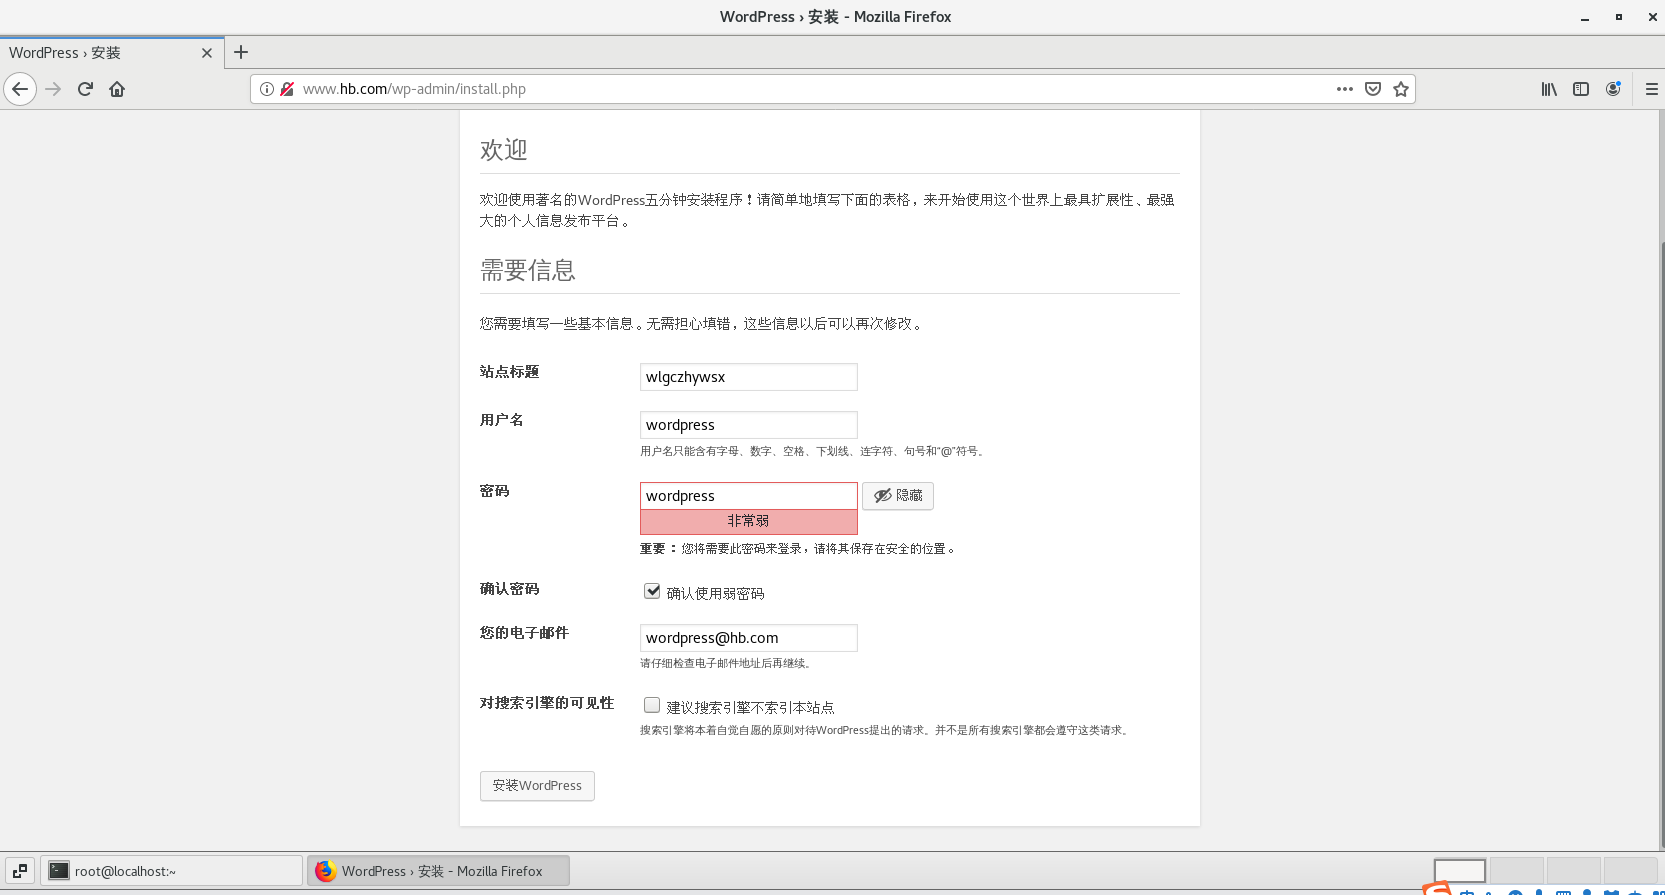Screen dimensions: 1665x895
Task: Open the Firefox hamburger menu
Action: (x=1651, y=89)
